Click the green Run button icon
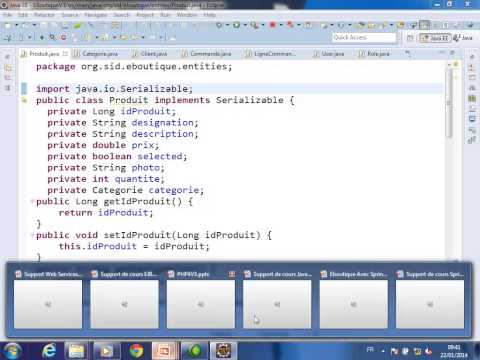480x360 pixels. (x=236, y=25)
